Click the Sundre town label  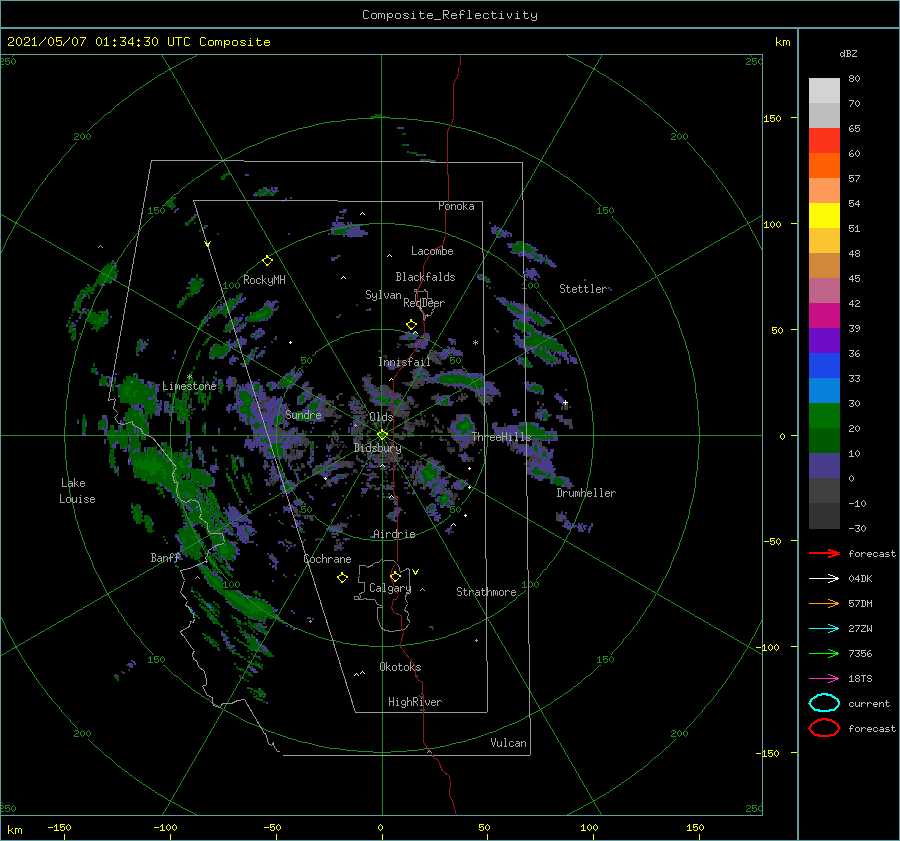pyautogui.click(x=303, y=414)
